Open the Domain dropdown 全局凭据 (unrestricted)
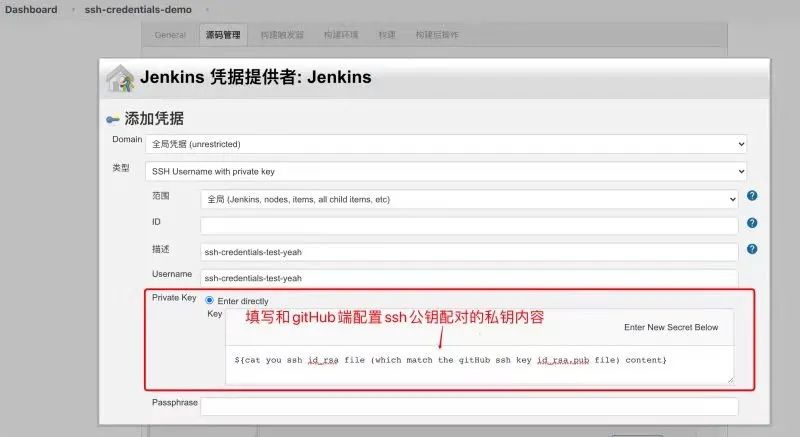800x437 pixels. click(x=446, y=144)
